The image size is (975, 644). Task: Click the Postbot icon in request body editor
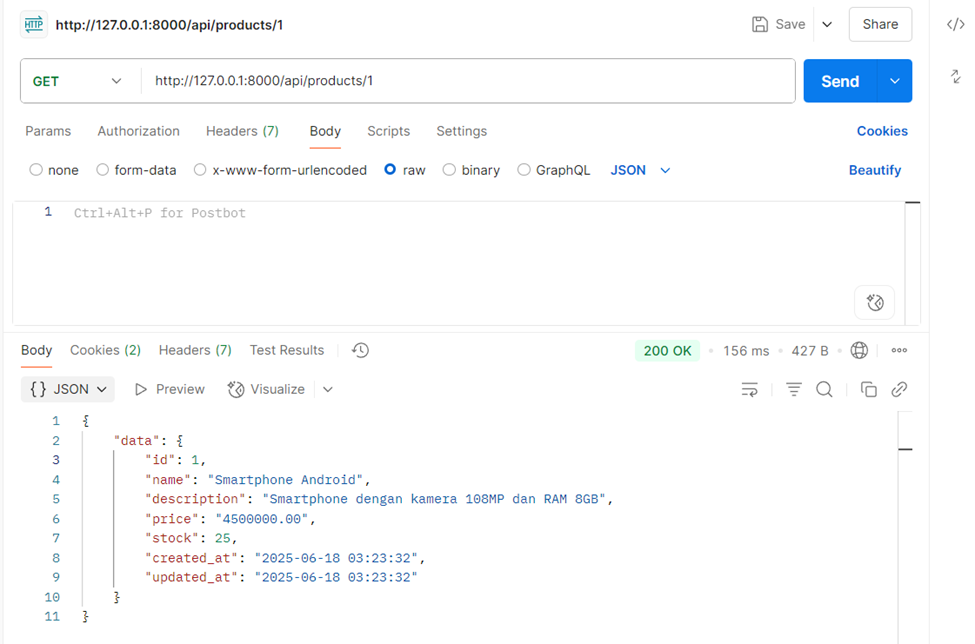point(874,302)
